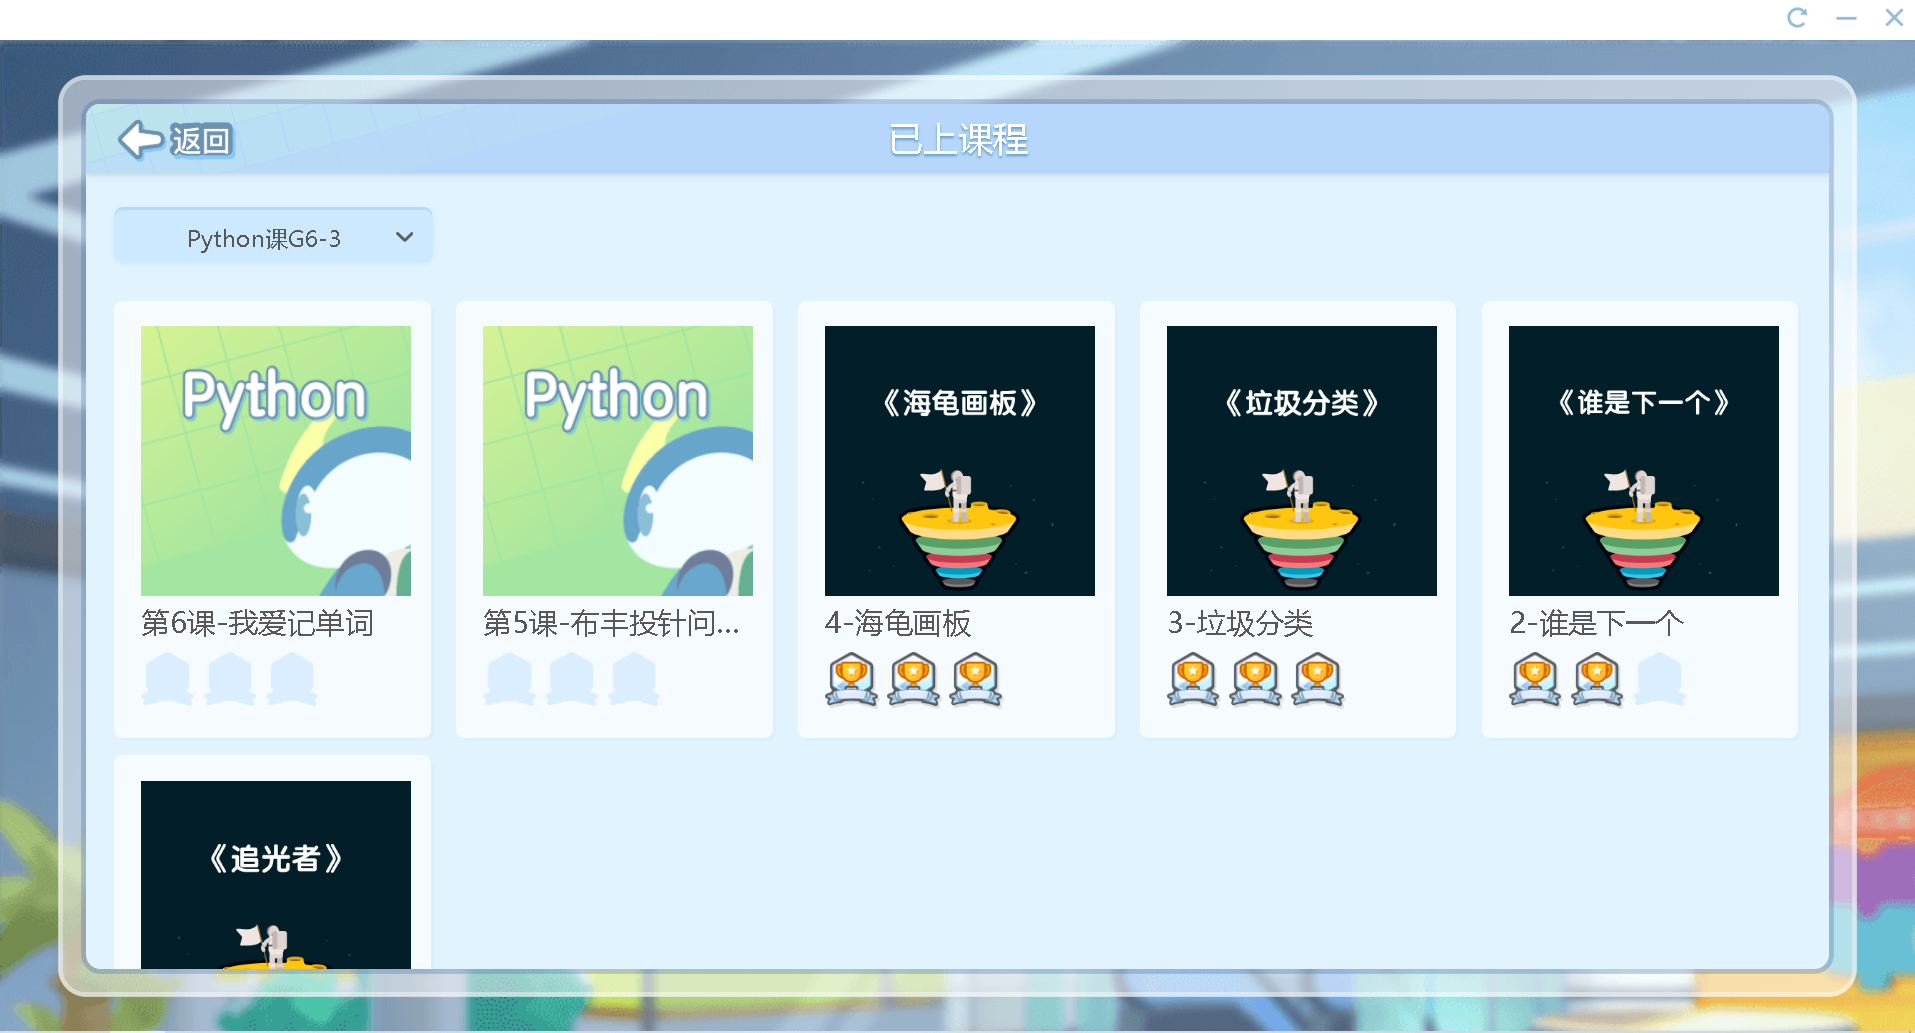Click the refresh icon in title bar
This screenshot has width=1915, height=1033.
tap(1797, 18)
